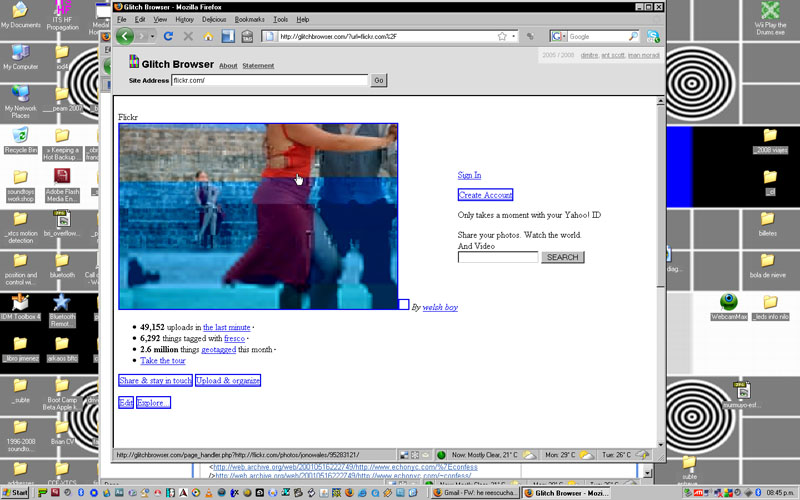Viewport: 800px width, 500px height.
Task: Open the last minute uploads link
Action: click(x=227, y=328)
